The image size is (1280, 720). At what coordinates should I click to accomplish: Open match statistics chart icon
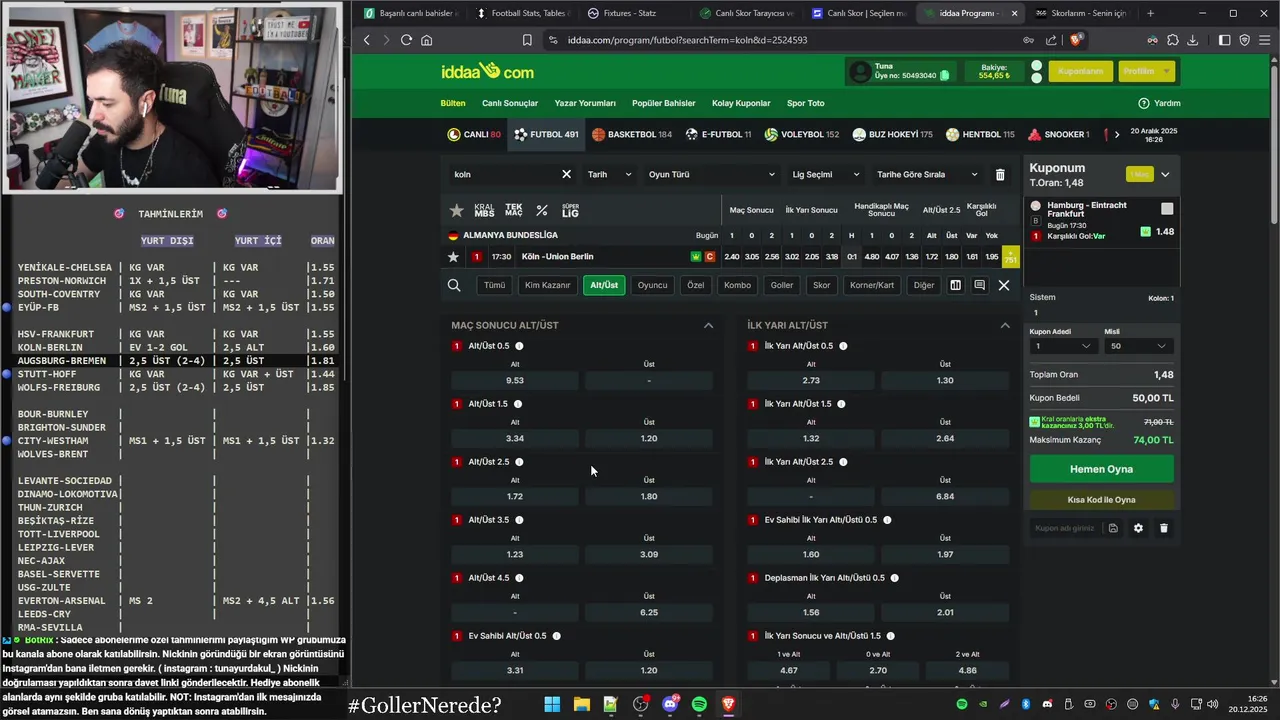tap(955, 285)
